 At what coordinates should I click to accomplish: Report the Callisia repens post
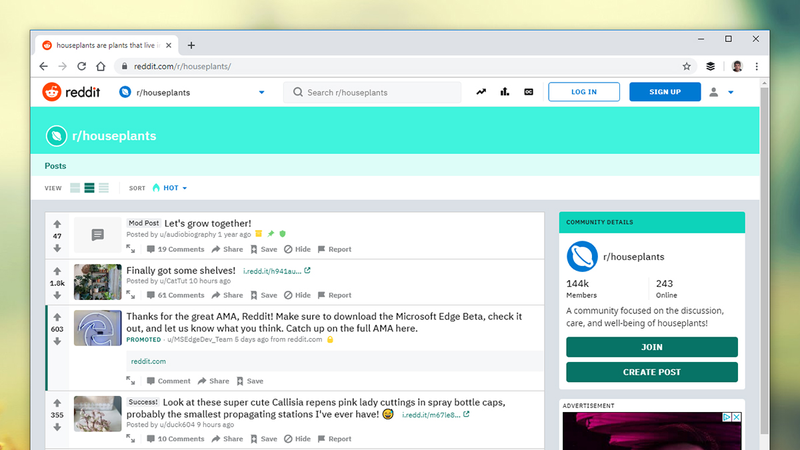click(x=335, y=438)
